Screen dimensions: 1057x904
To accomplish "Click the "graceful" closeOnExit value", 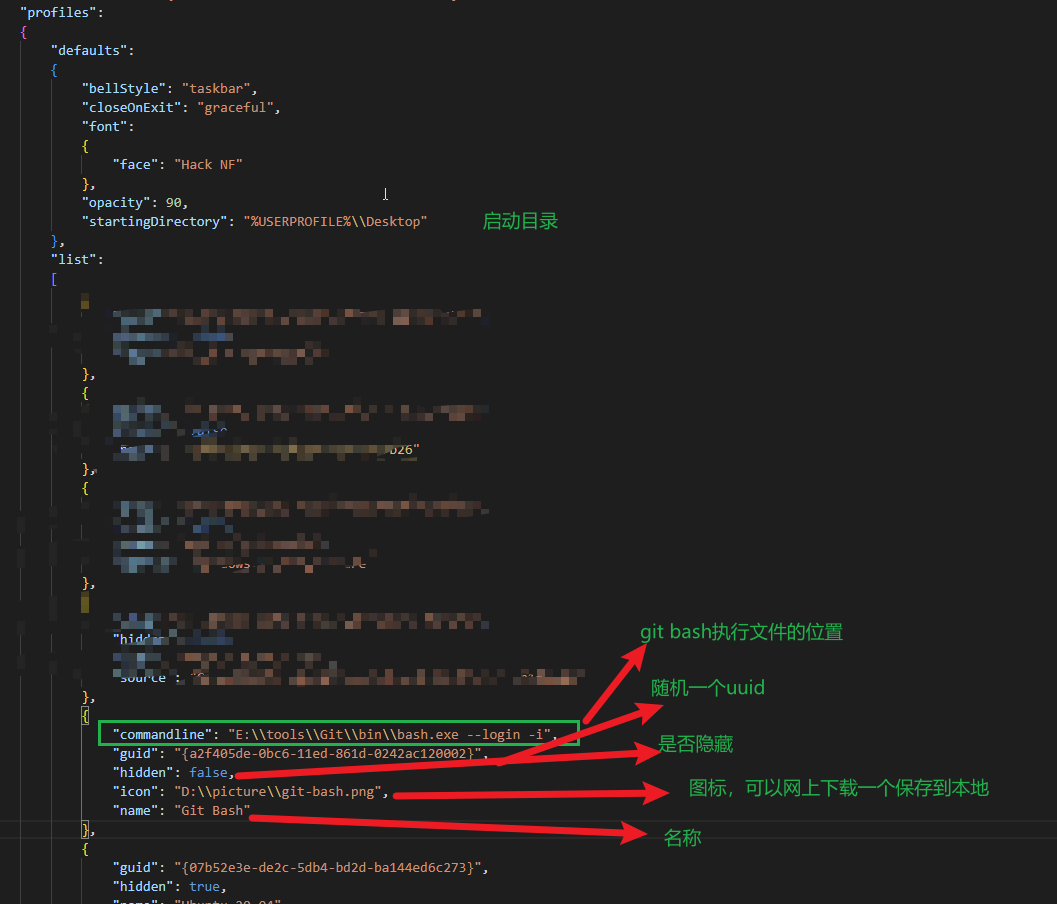I will (238, 107).
